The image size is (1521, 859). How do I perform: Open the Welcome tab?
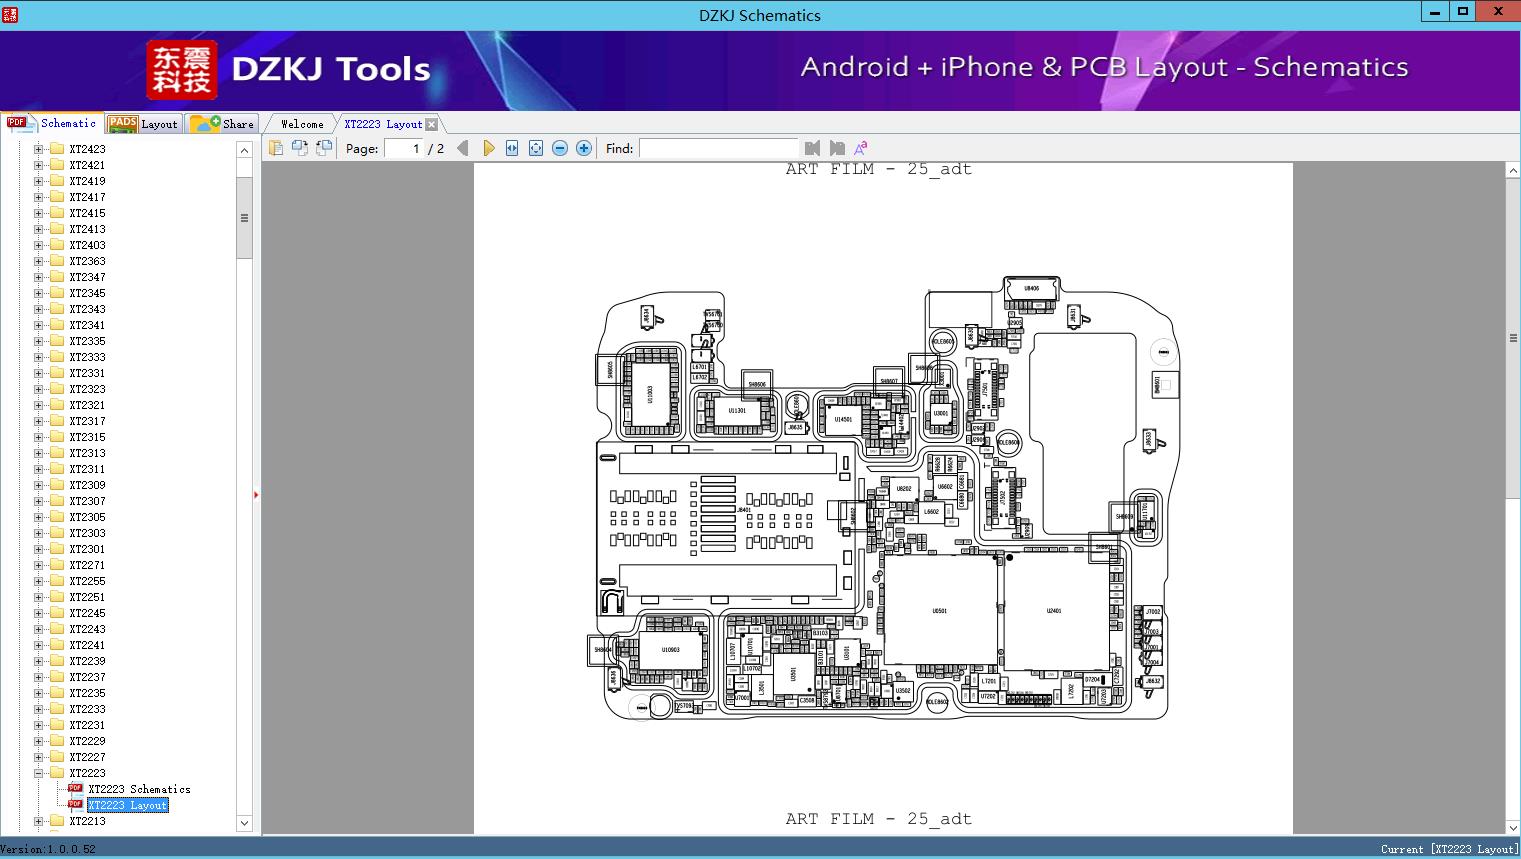click(301, 124)
